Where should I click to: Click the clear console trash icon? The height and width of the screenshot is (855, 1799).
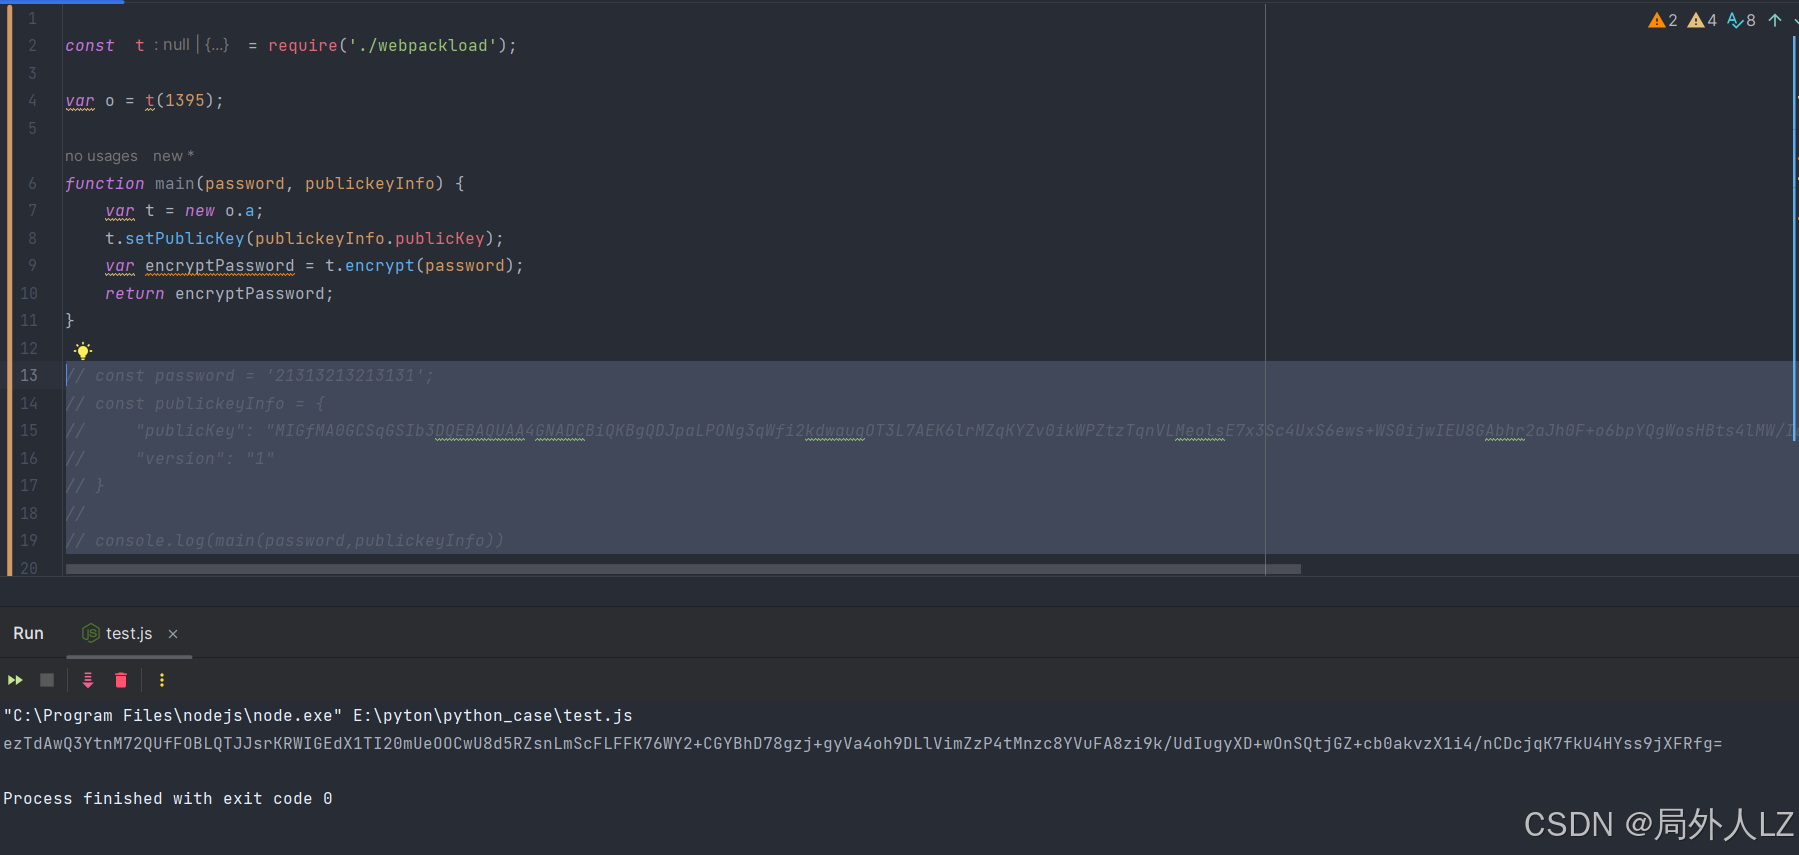121,680
